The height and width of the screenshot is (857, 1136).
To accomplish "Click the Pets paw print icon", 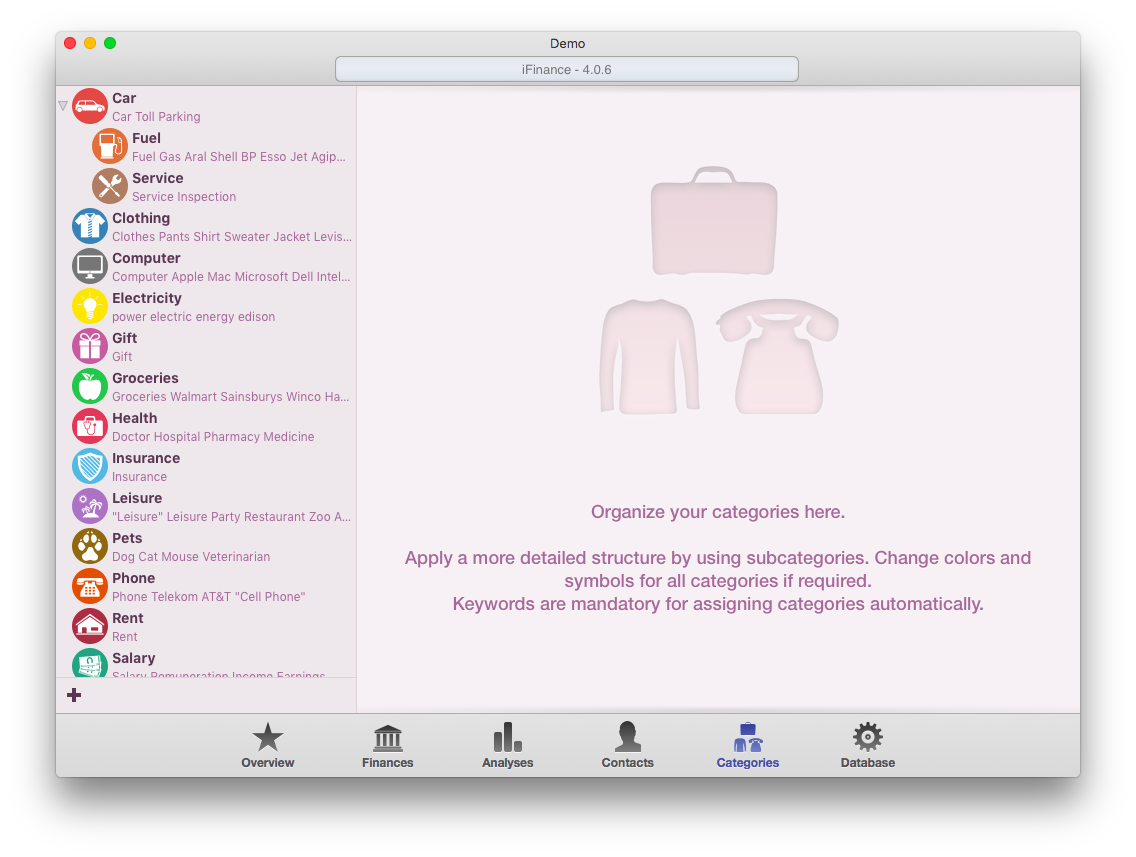I will click(x=90, y=546).
